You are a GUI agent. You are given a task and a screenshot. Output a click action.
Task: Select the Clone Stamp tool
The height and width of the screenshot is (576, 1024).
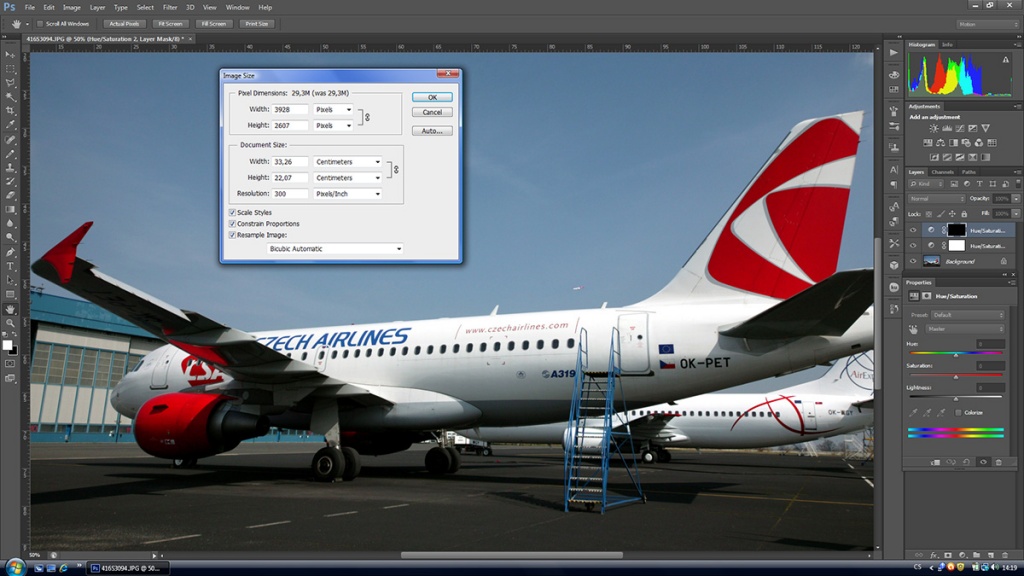click(x=10, y=168)
